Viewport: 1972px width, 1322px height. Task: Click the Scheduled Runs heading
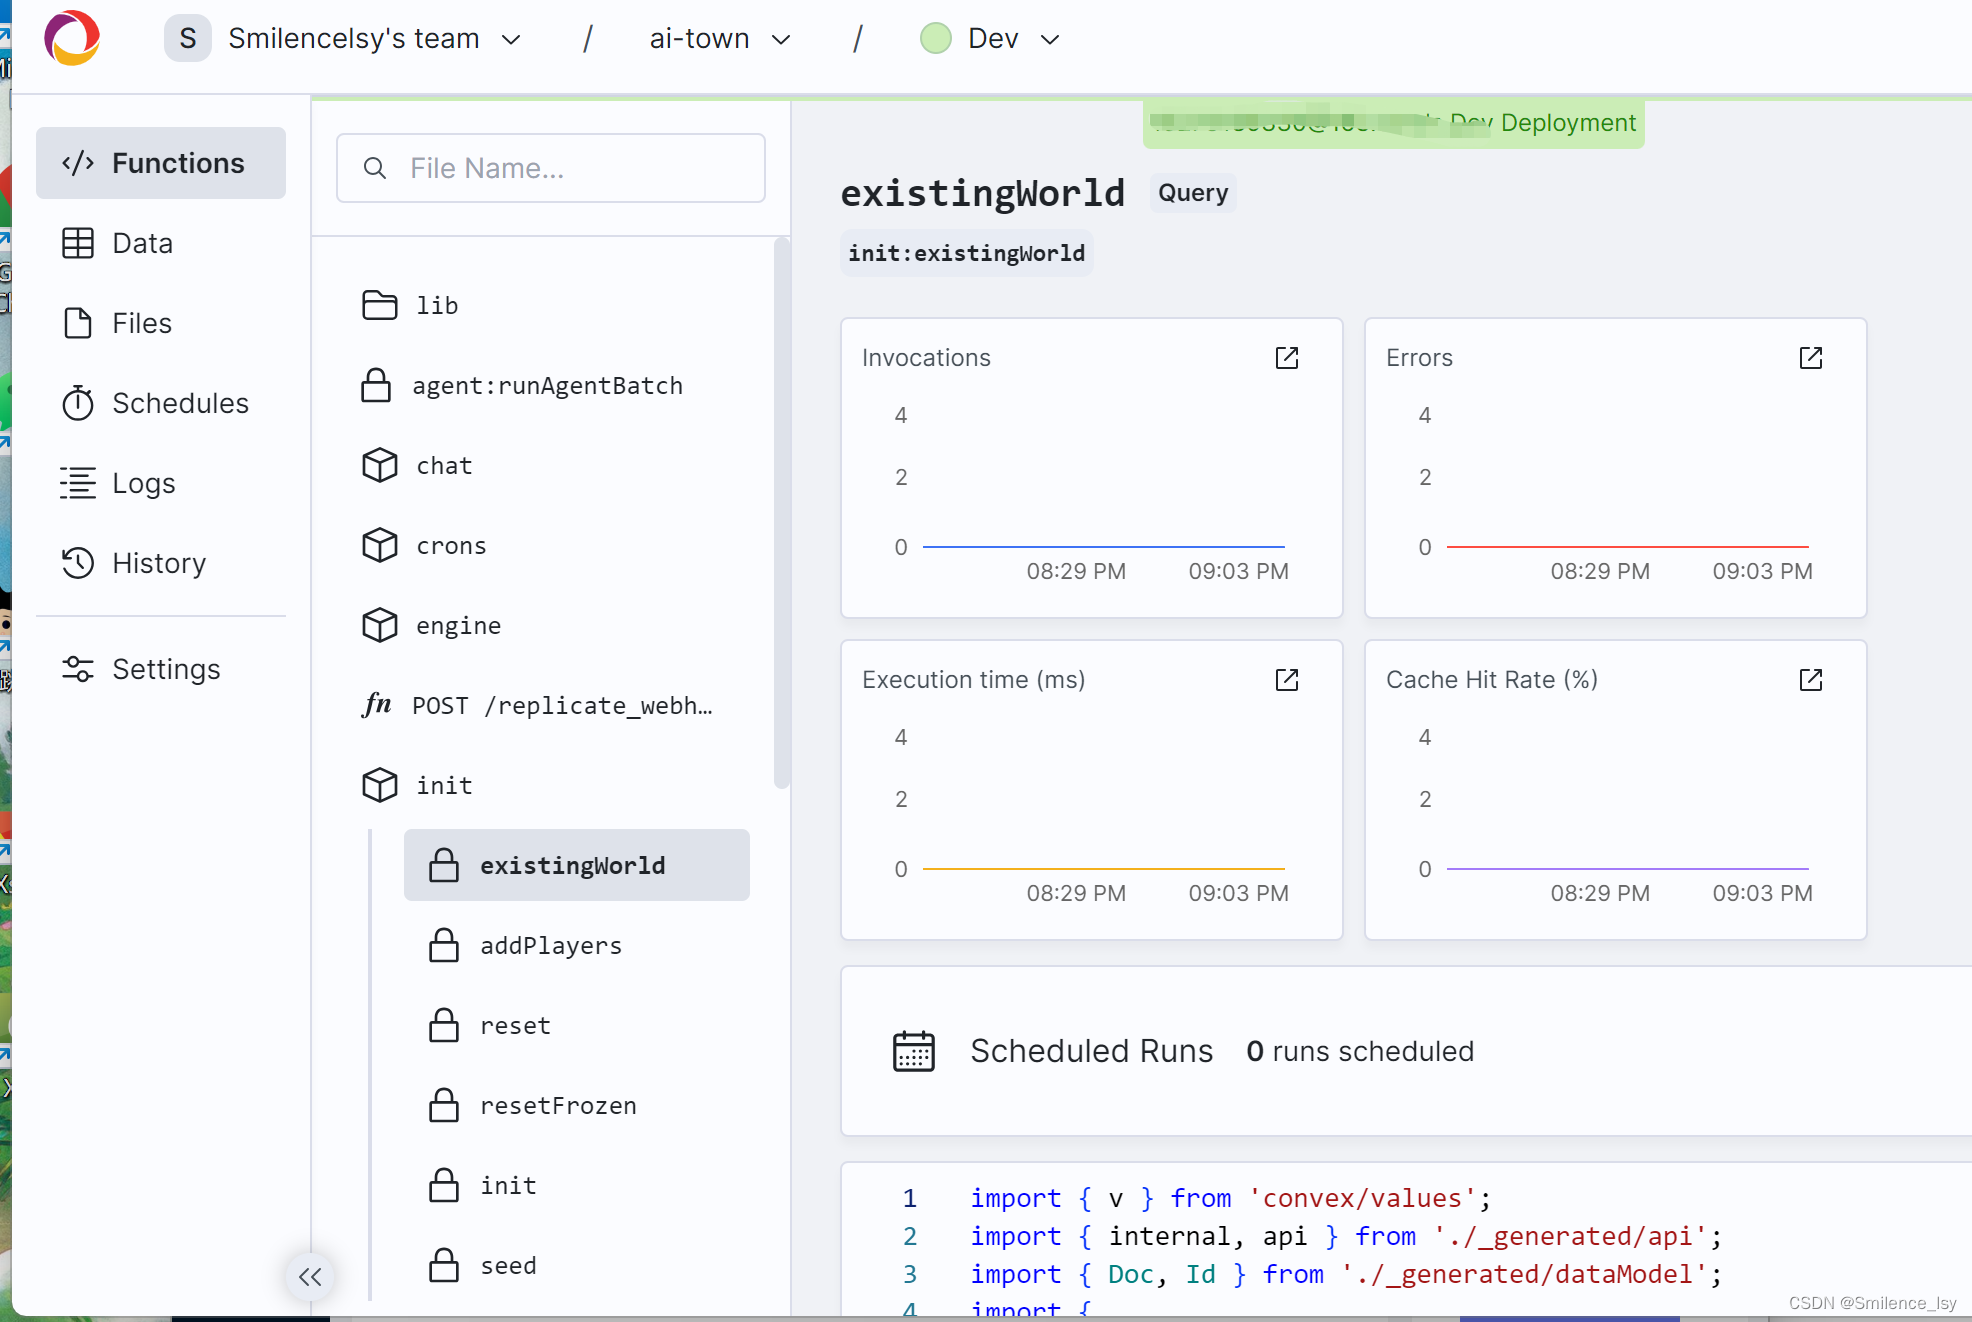coord(1092,1051)
